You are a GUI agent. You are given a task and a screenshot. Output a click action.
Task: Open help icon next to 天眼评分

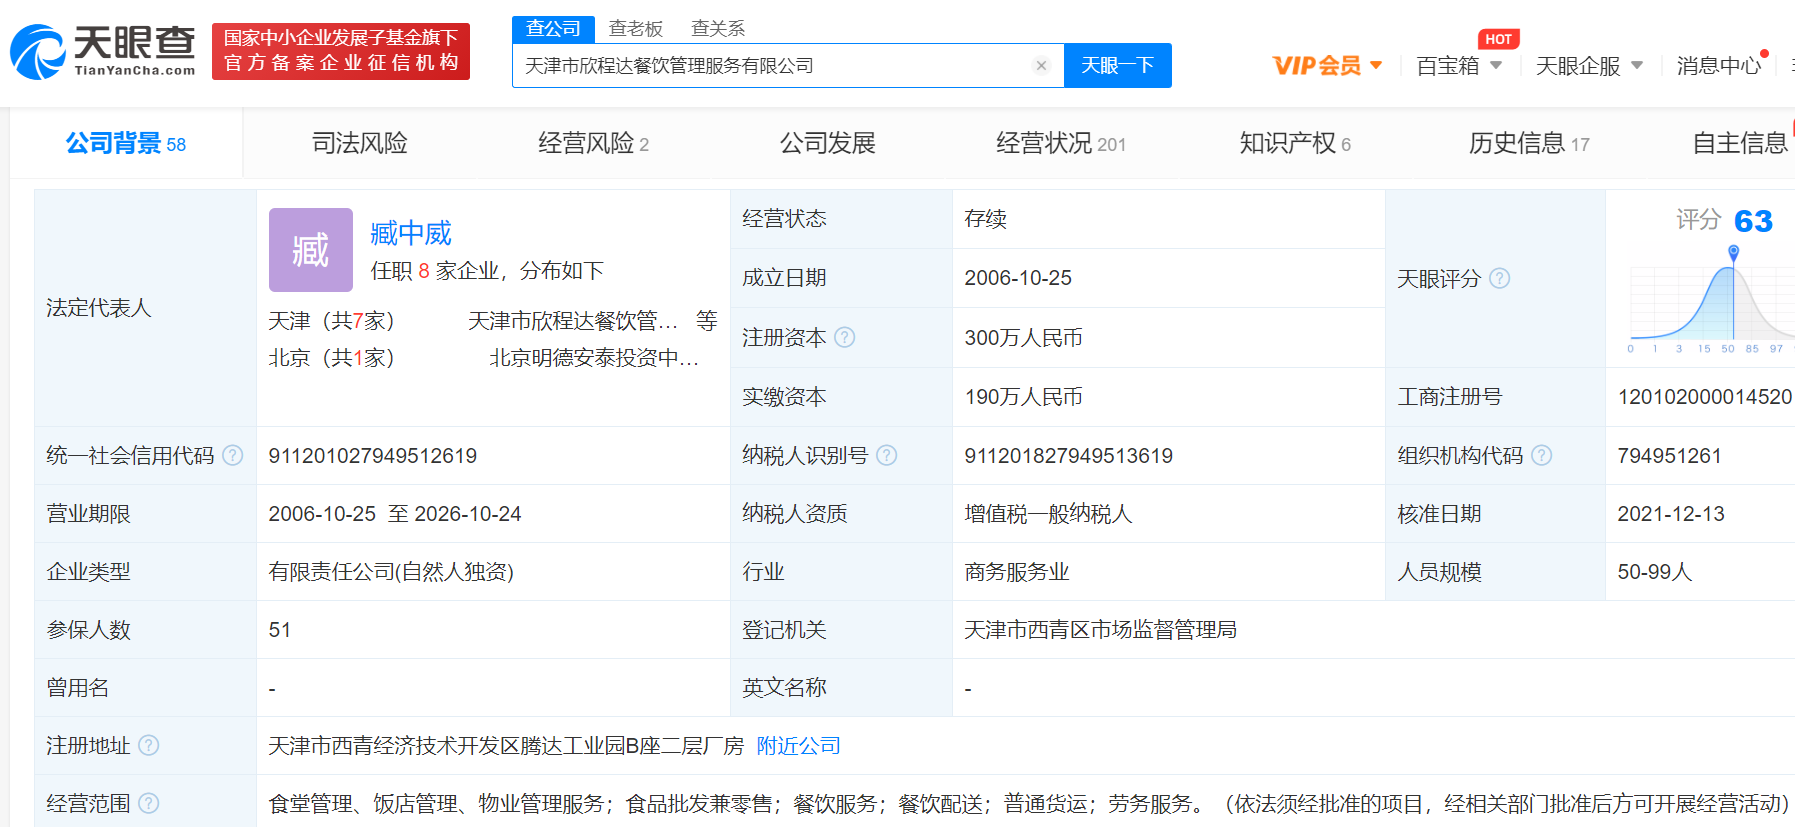coord(1500,278)
